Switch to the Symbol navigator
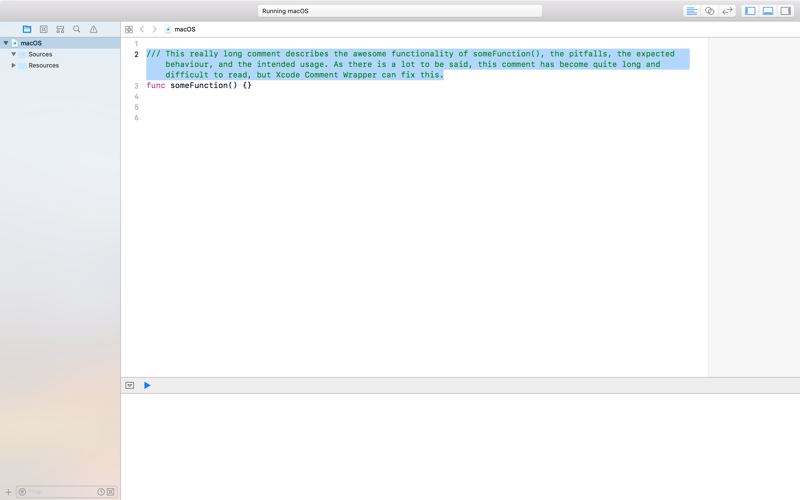Image resolution: width=800 pixels, height=500 pixels. pos(60,29)
